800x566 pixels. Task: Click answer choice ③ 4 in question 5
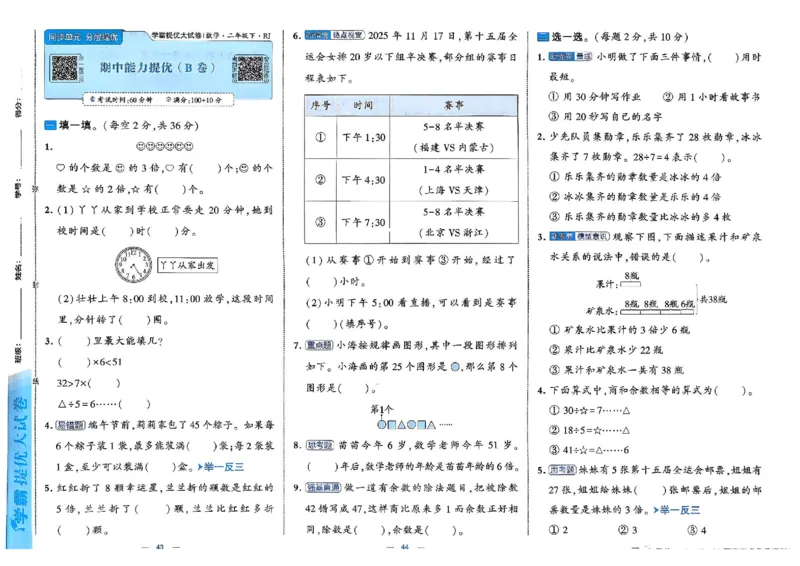(696, 530)
